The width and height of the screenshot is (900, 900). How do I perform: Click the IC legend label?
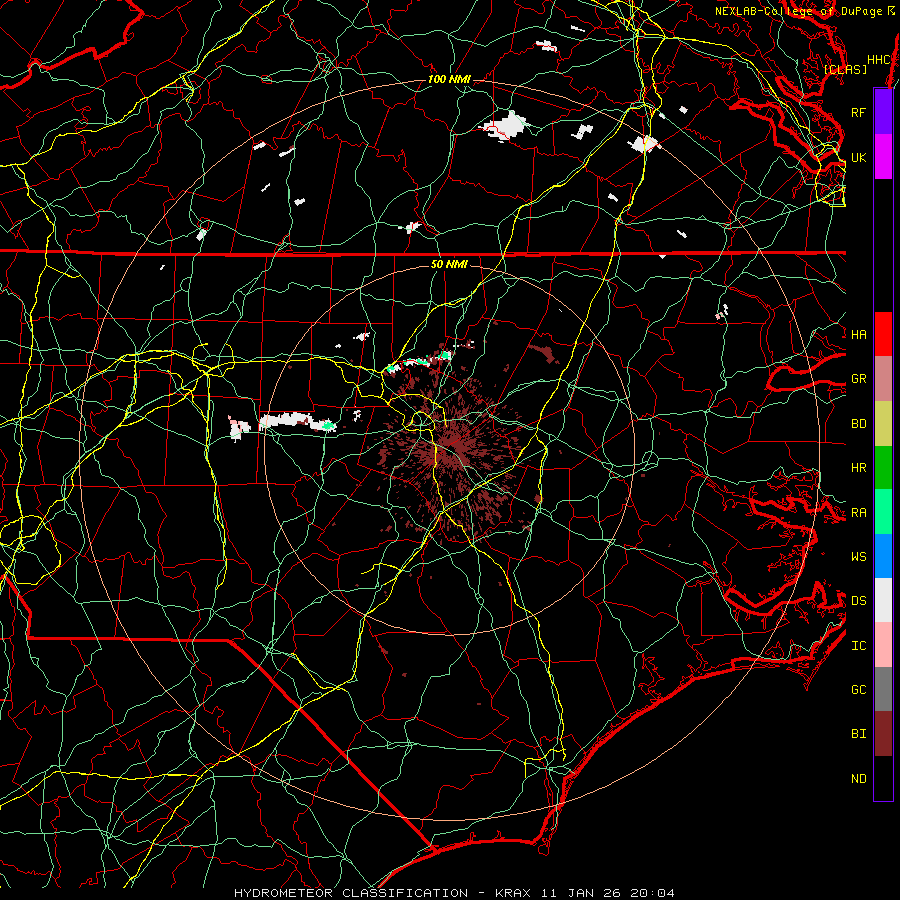[x=859, y=646]
